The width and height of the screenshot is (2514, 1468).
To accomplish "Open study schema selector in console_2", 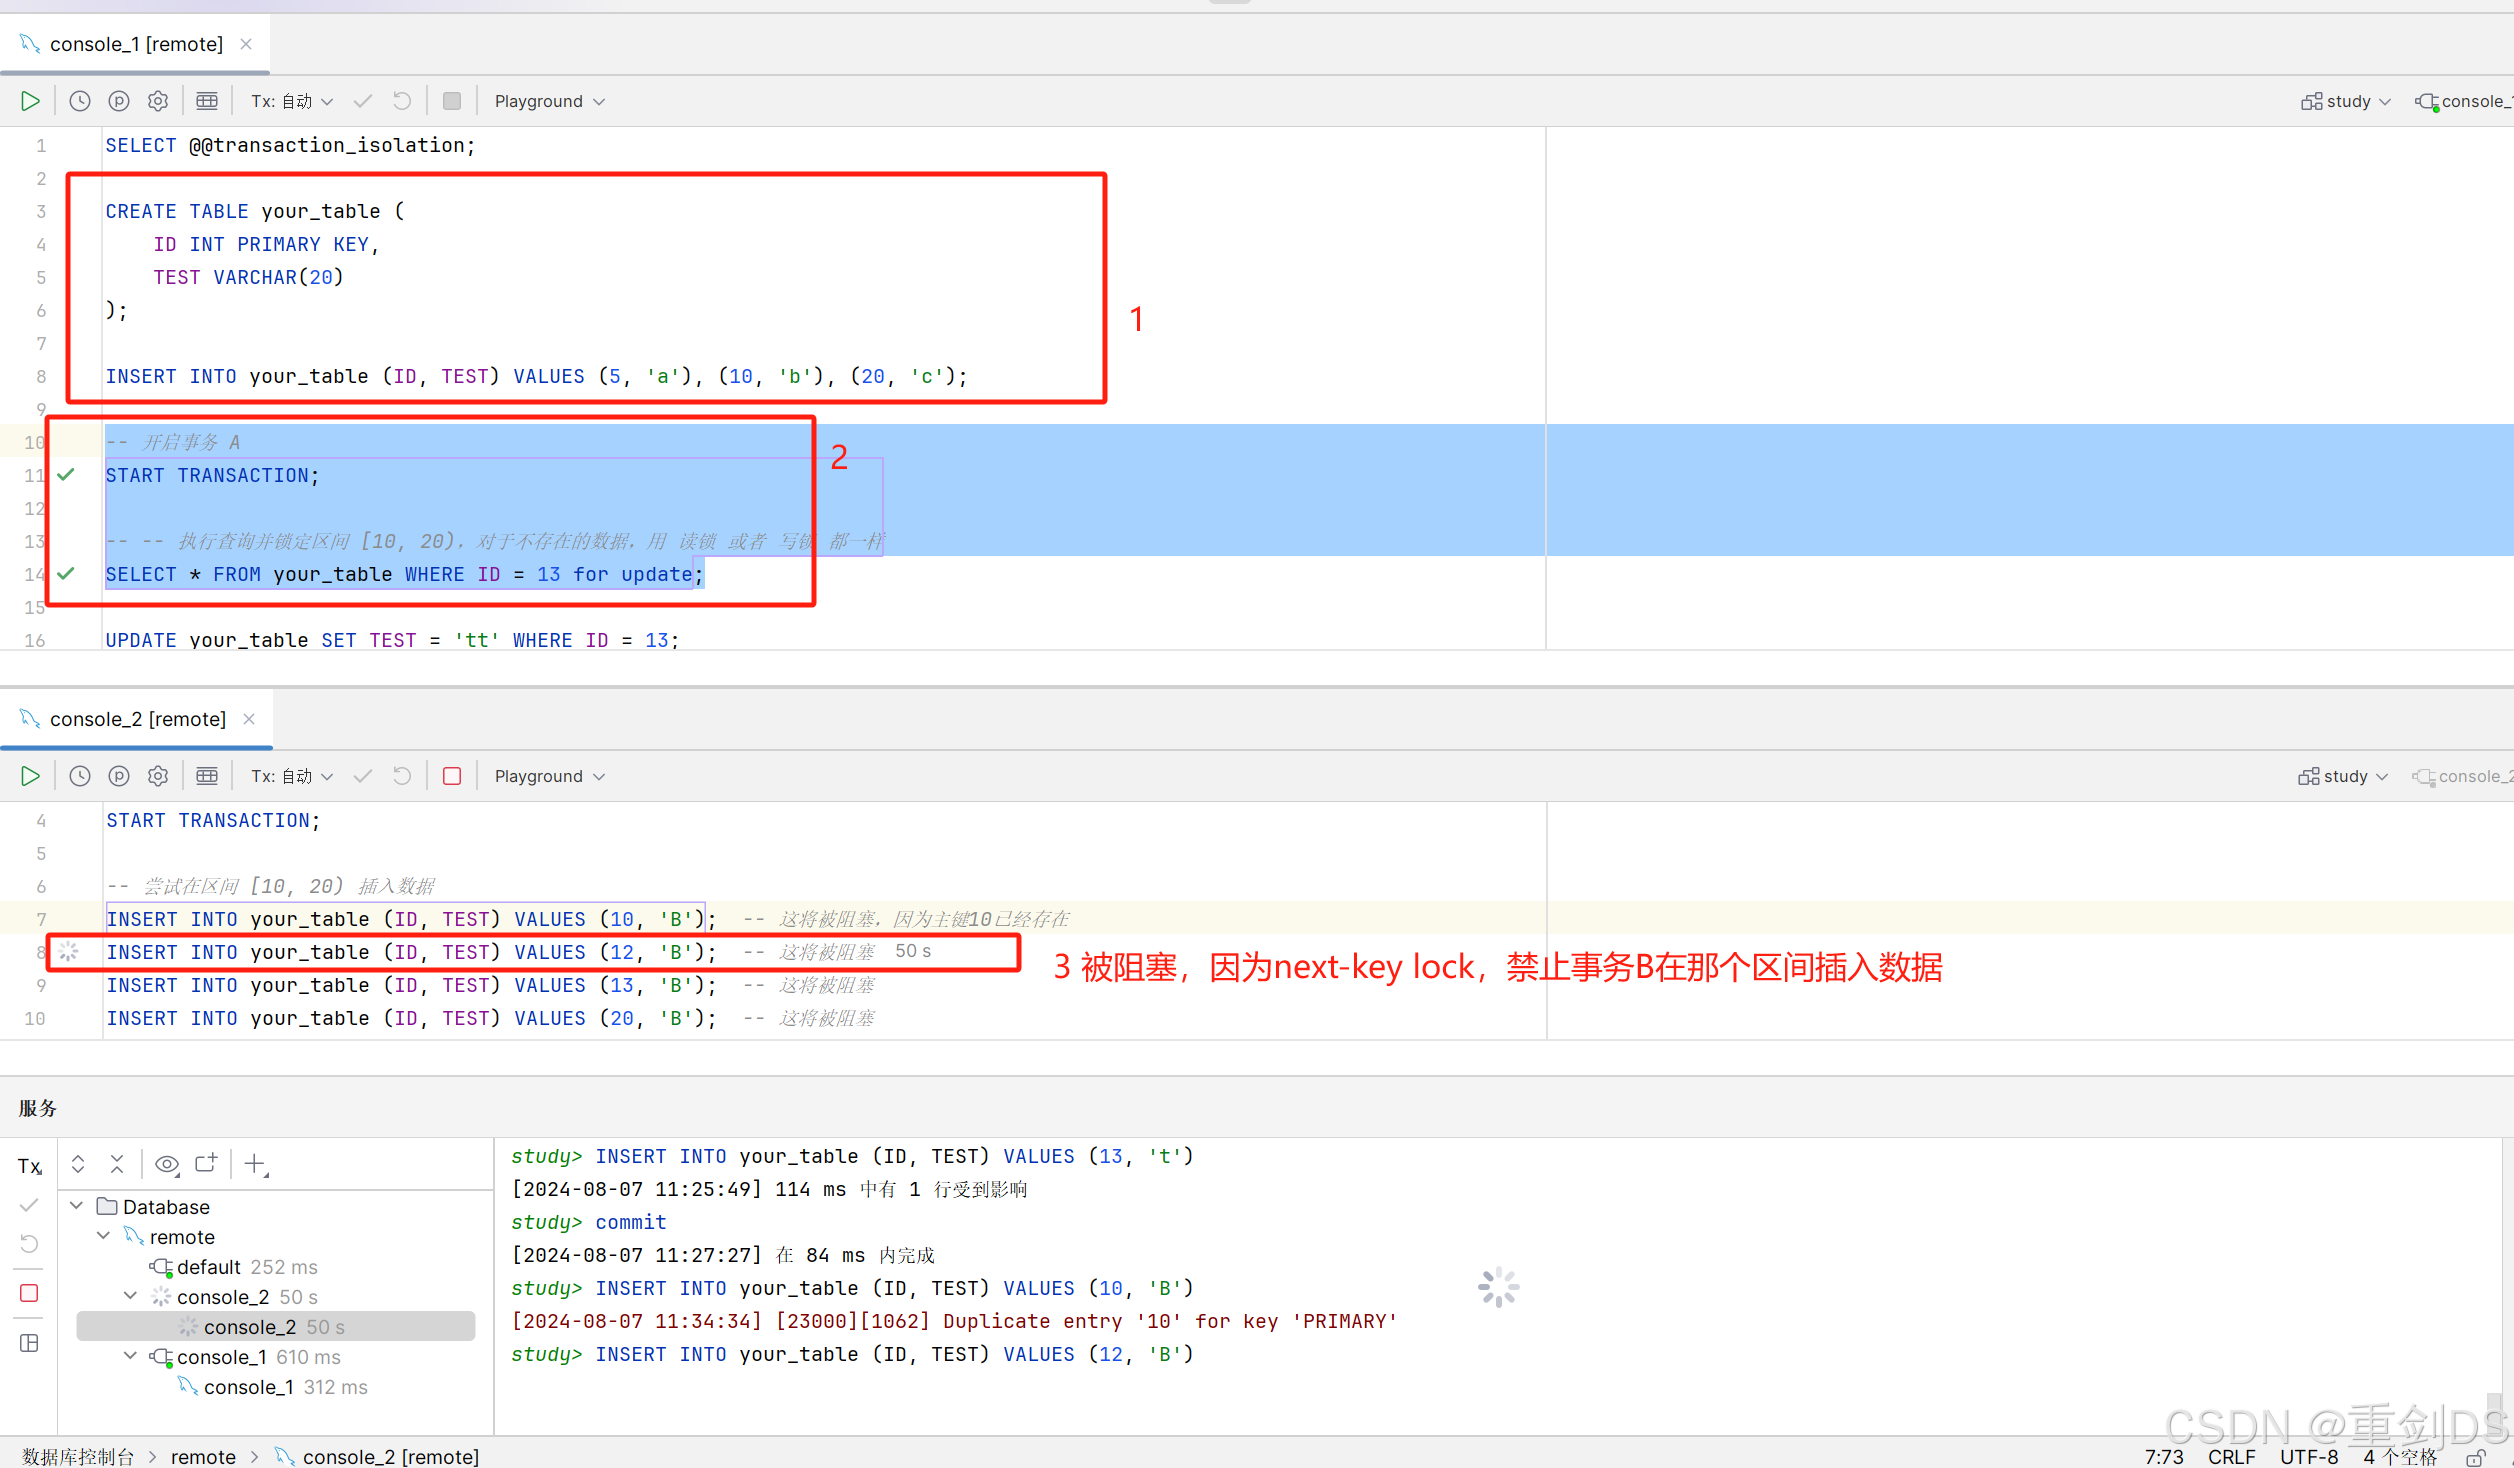I will pyautogui.click(x=2343, y=776).
